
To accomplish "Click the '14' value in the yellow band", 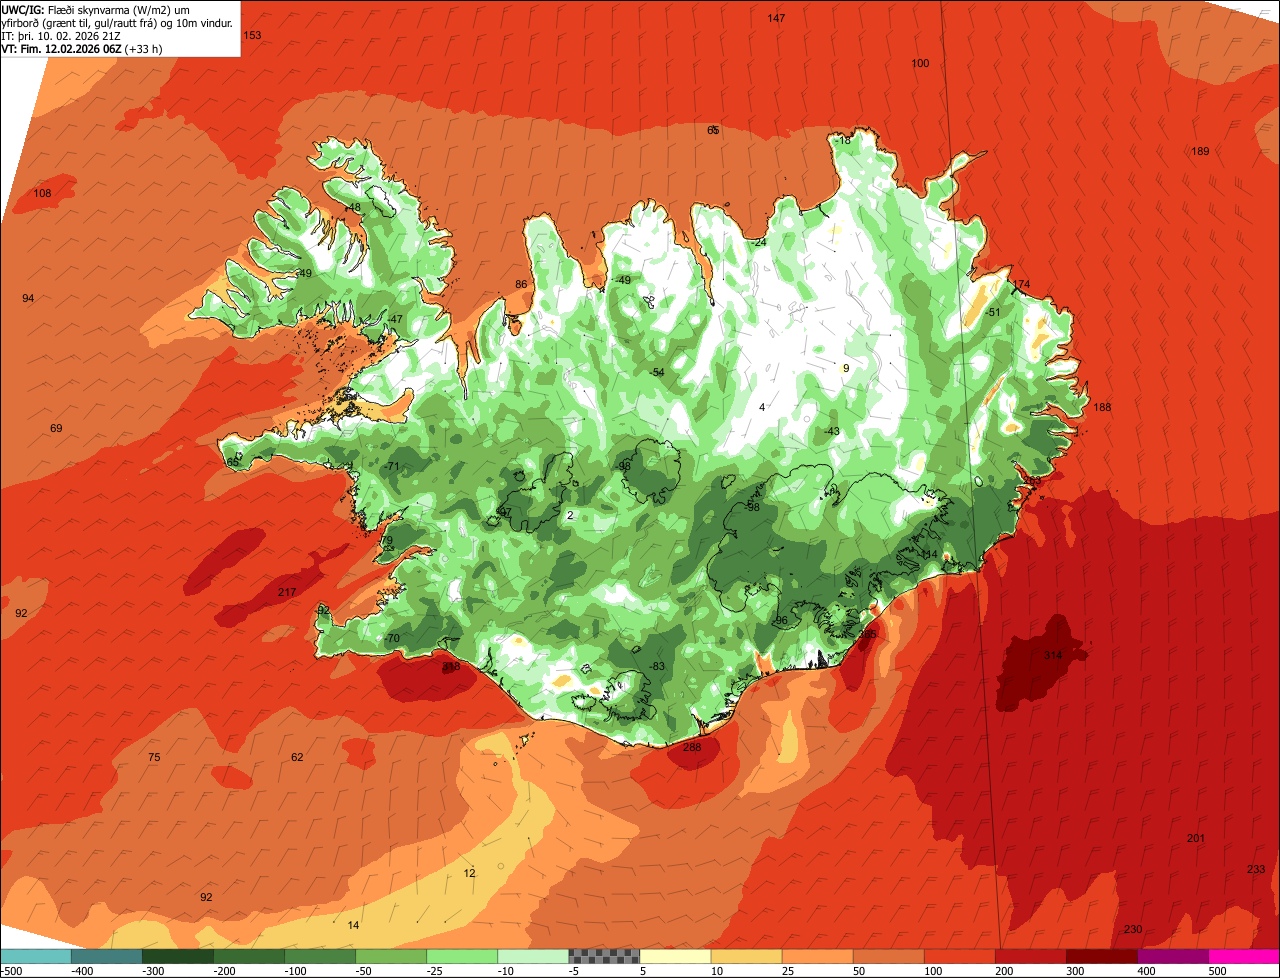I will (x=353, y=925).
